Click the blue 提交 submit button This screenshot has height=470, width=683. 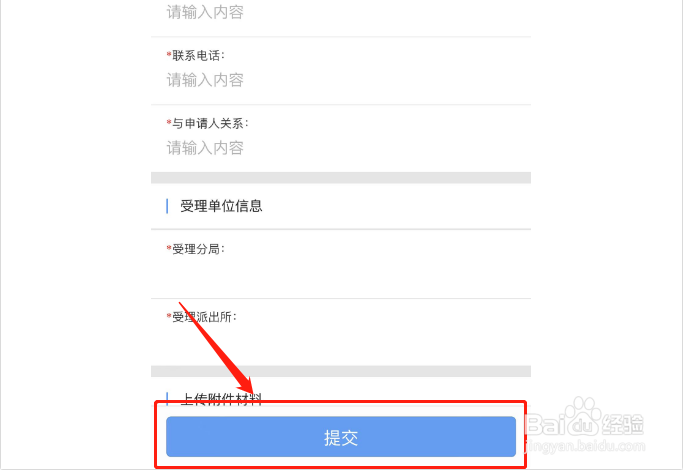click(x=341, y=437)
